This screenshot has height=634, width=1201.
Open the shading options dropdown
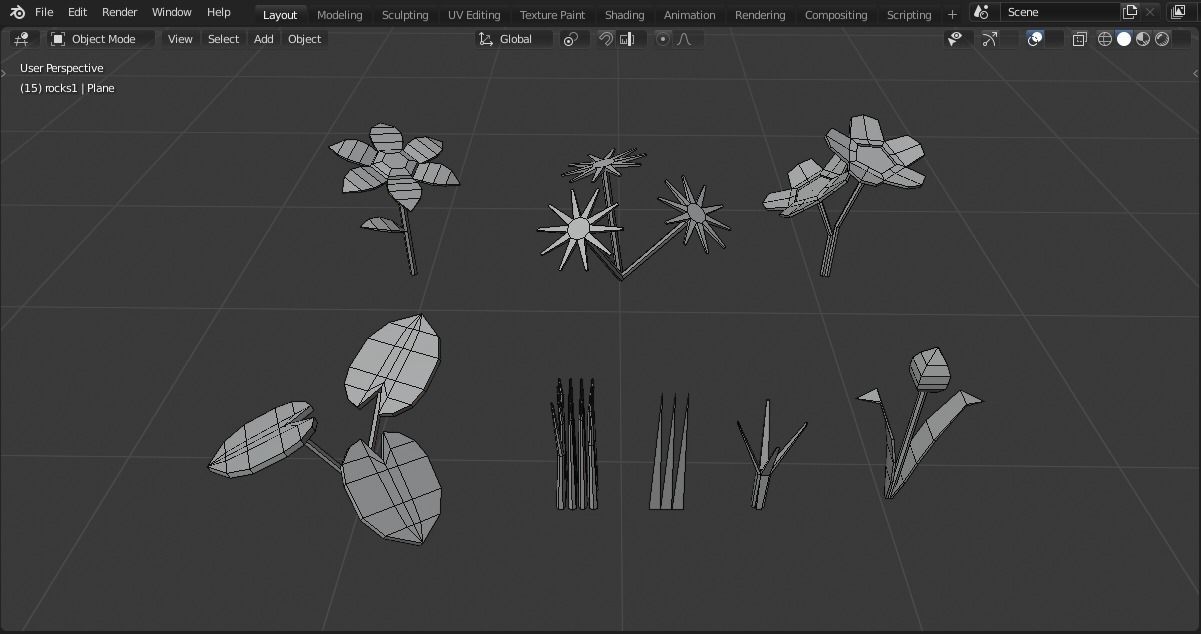(1182, 39)
